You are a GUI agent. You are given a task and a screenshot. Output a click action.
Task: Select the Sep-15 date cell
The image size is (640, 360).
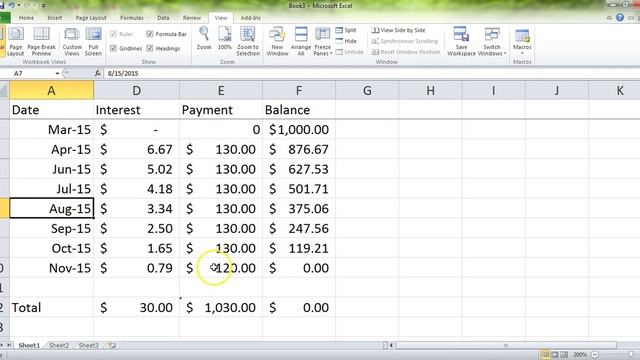51,228
